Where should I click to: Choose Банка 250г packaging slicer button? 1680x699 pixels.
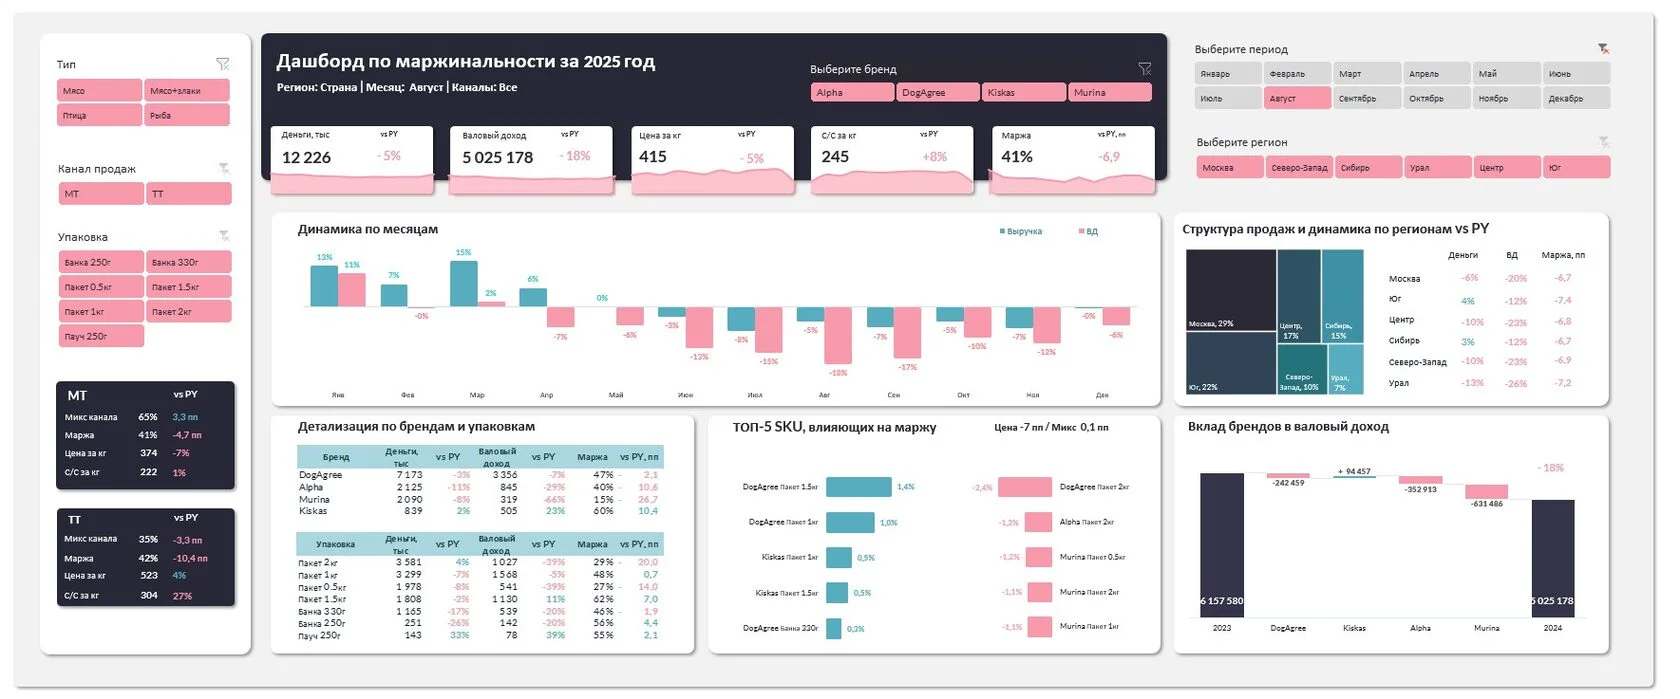tap(101, 262)
